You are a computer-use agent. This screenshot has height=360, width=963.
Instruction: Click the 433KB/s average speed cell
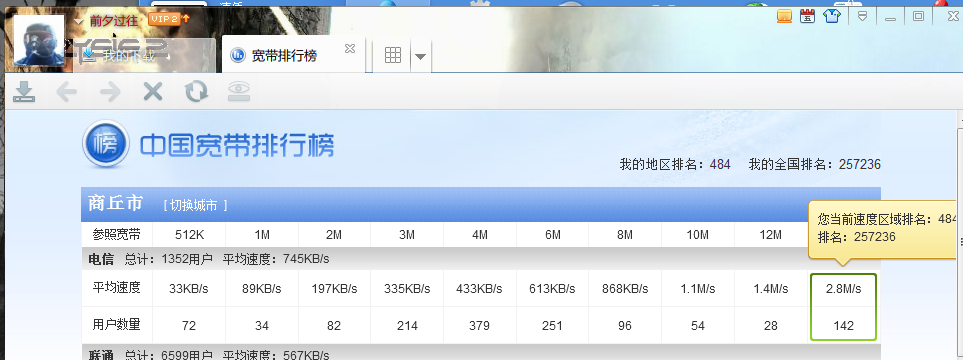[480, 289]
